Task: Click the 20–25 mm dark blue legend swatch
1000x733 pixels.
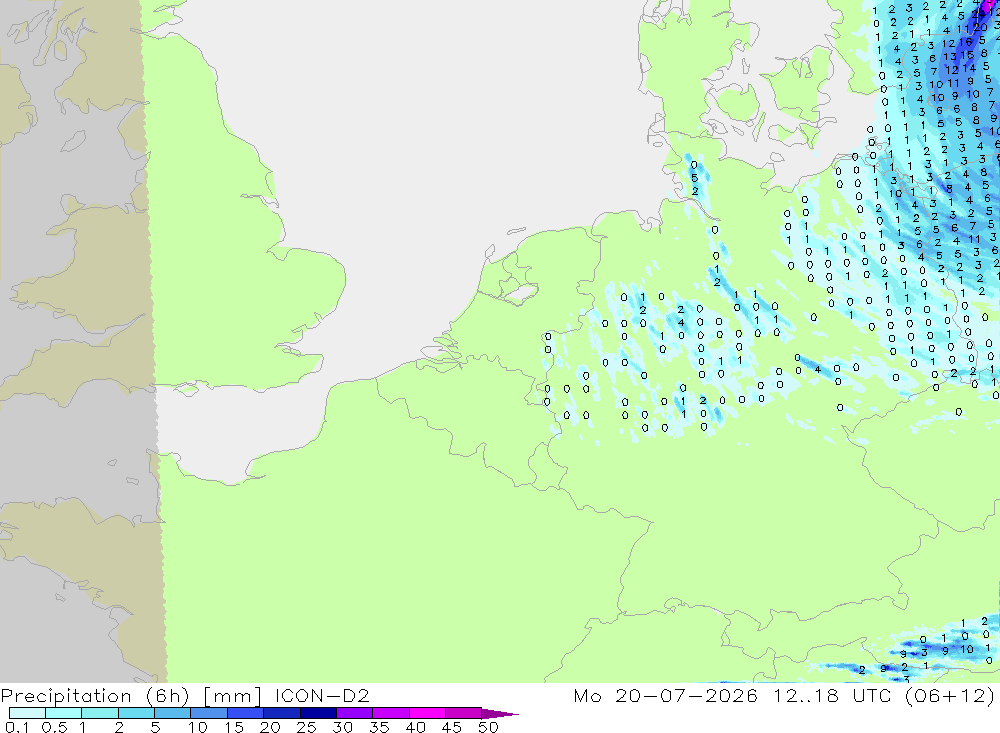Action: (281, 713)
